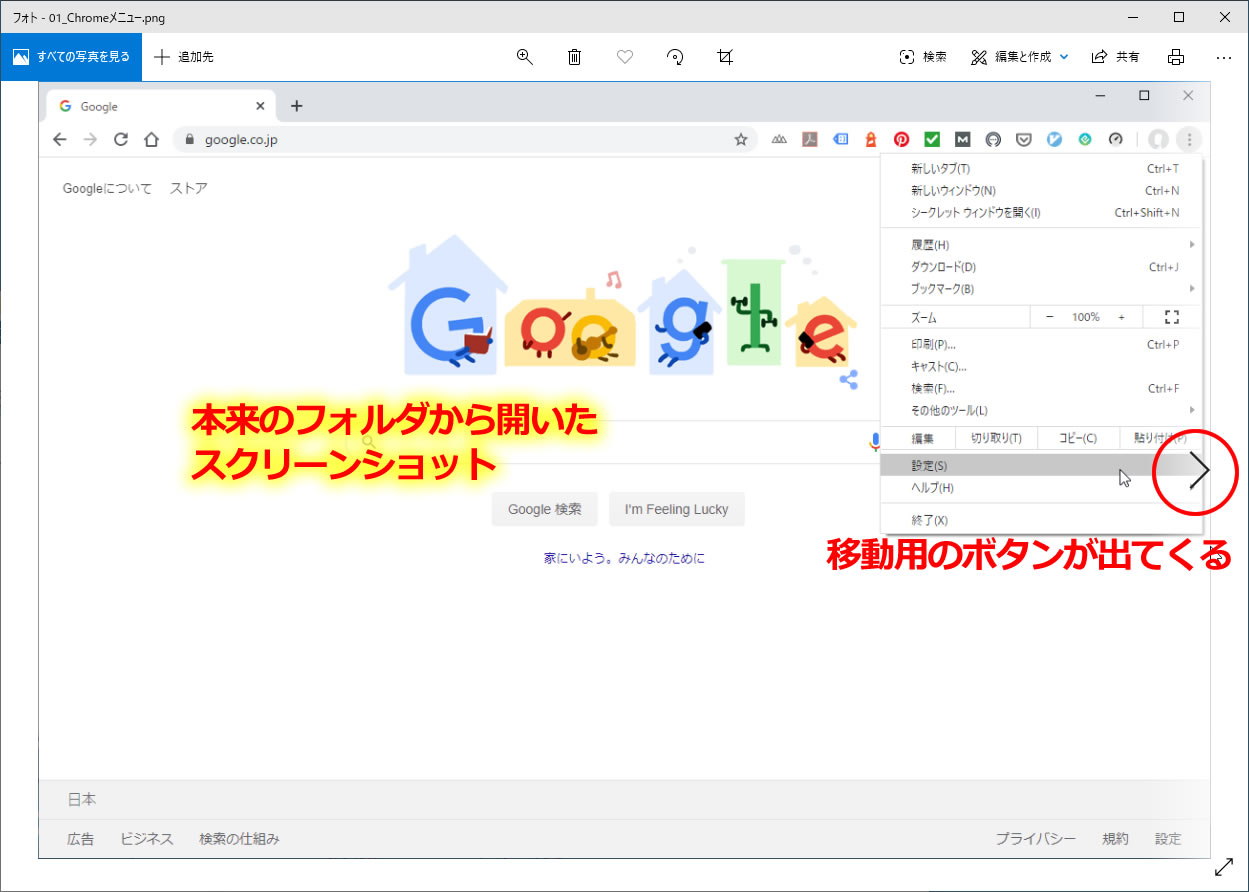Click the Chrome profile avatar
This screenshot has width=1249, height=892.
pyautogui.click(x=1159, y=140)
